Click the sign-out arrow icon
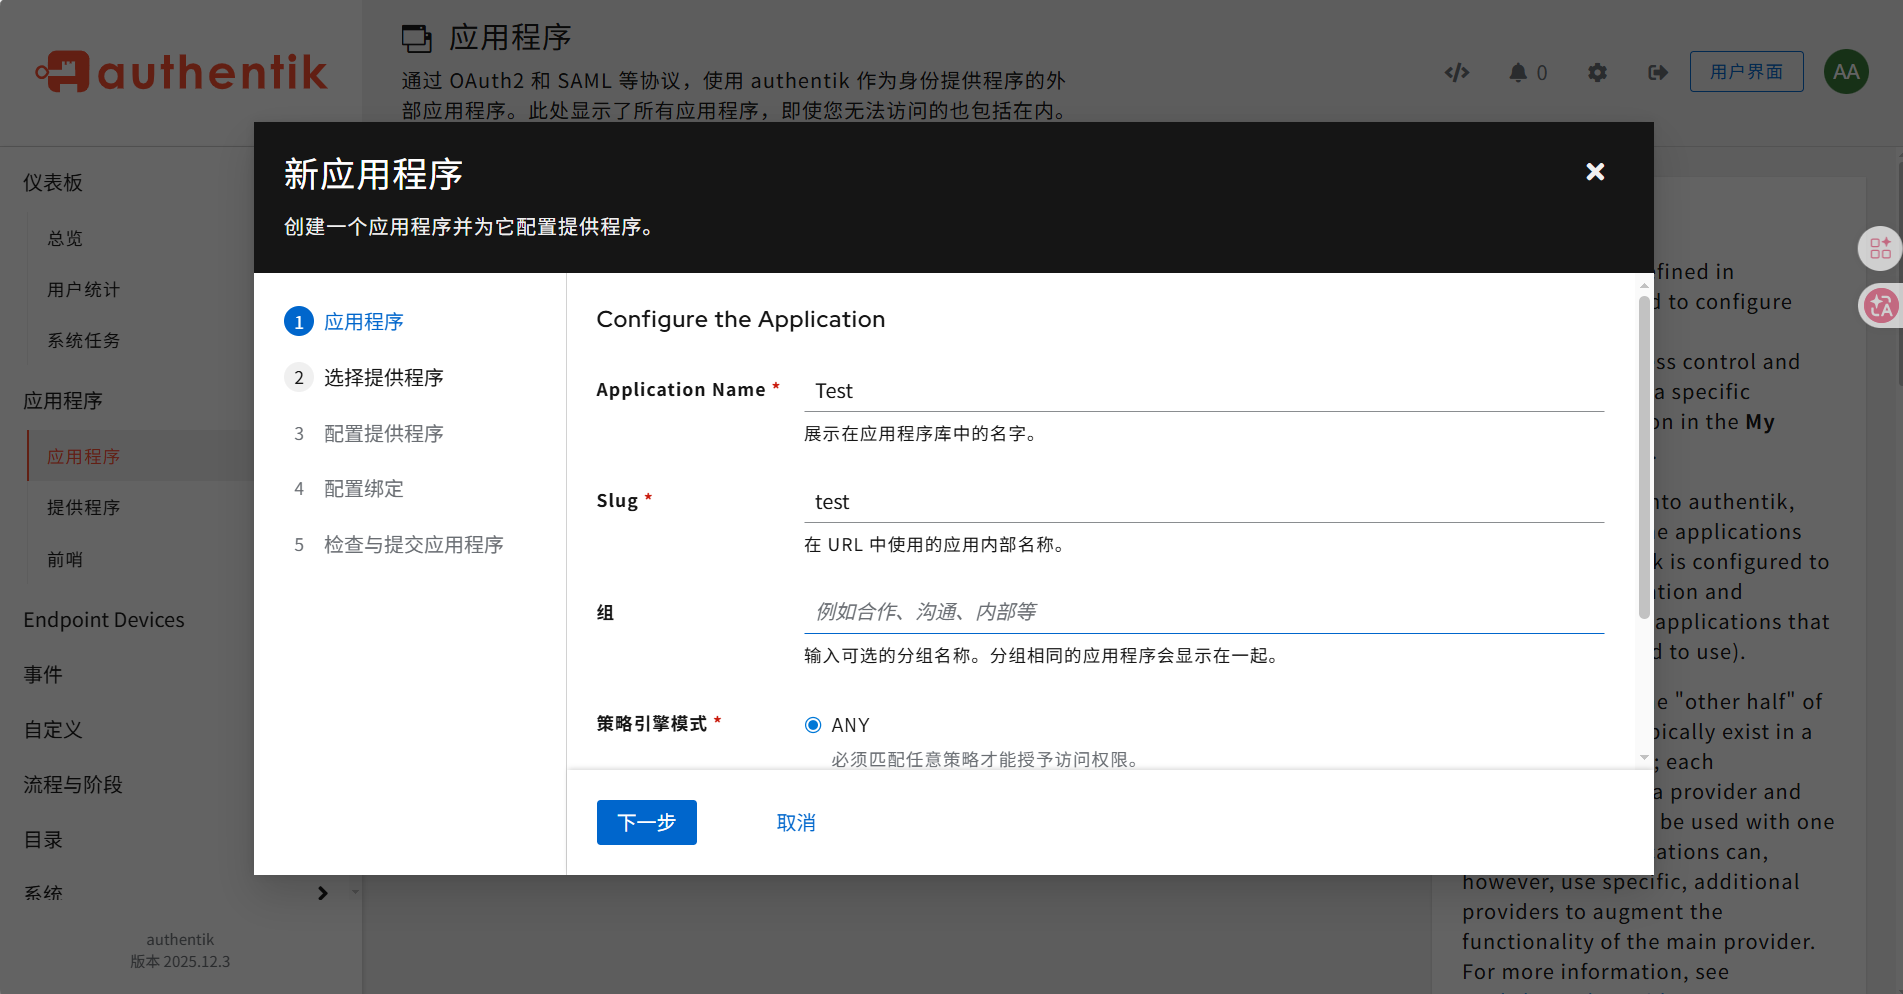 pyautogui.click(x=1658, y=72)
